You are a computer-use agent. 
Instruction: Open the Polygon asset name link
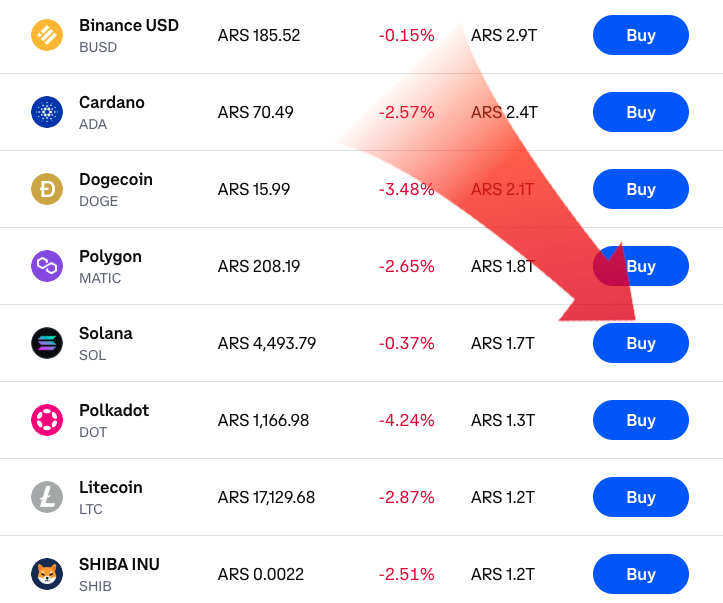[110, 257]
